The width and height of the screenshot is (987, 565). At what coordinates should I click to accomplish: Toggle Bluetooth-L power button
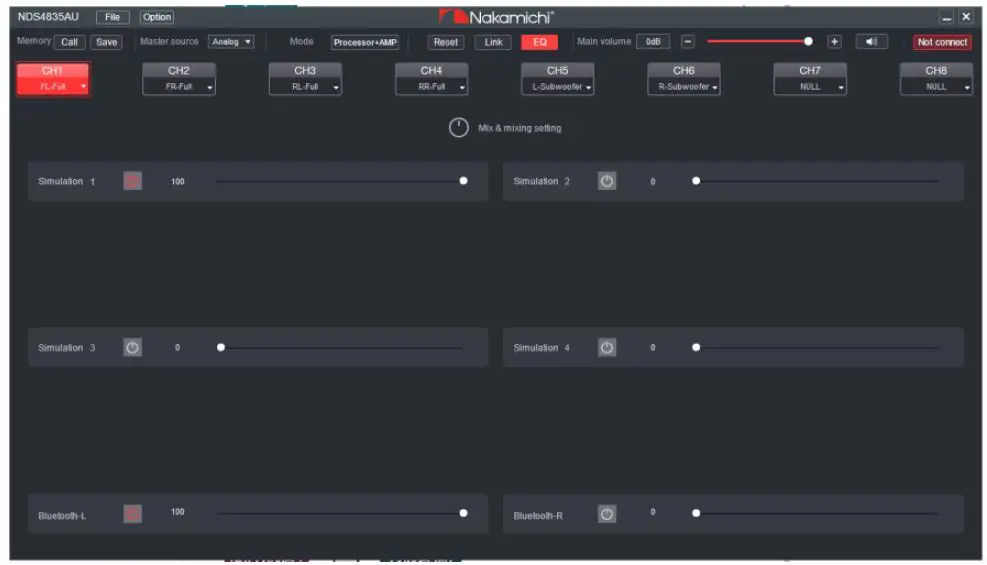132,513
